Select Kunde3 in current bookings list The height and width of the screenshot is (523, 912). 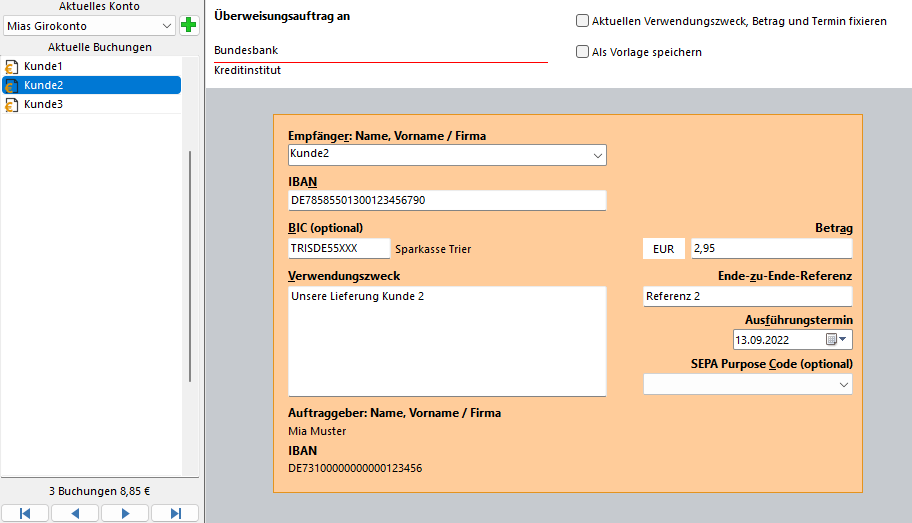point(92,105)
